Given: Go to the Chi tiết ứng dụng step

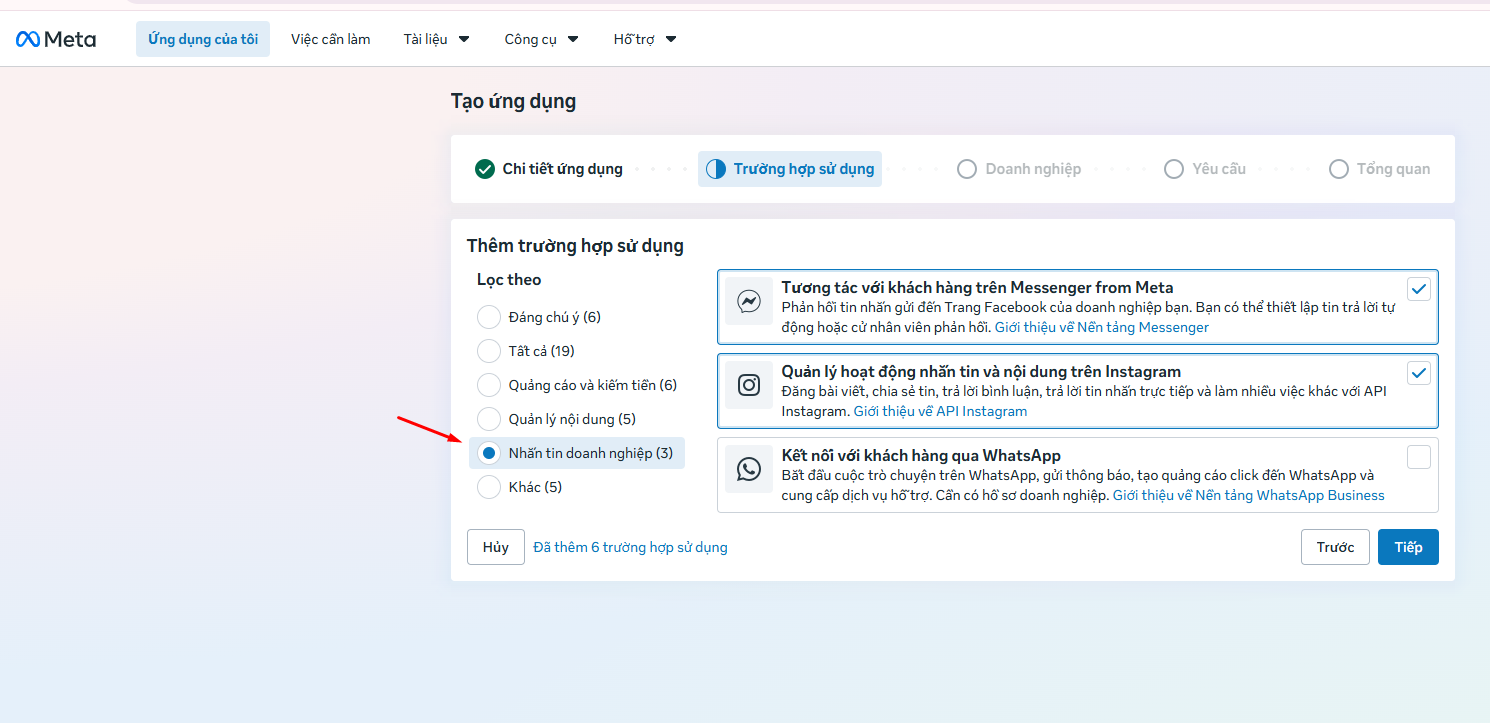Looking at the screenshot, I should click(549, 169).
